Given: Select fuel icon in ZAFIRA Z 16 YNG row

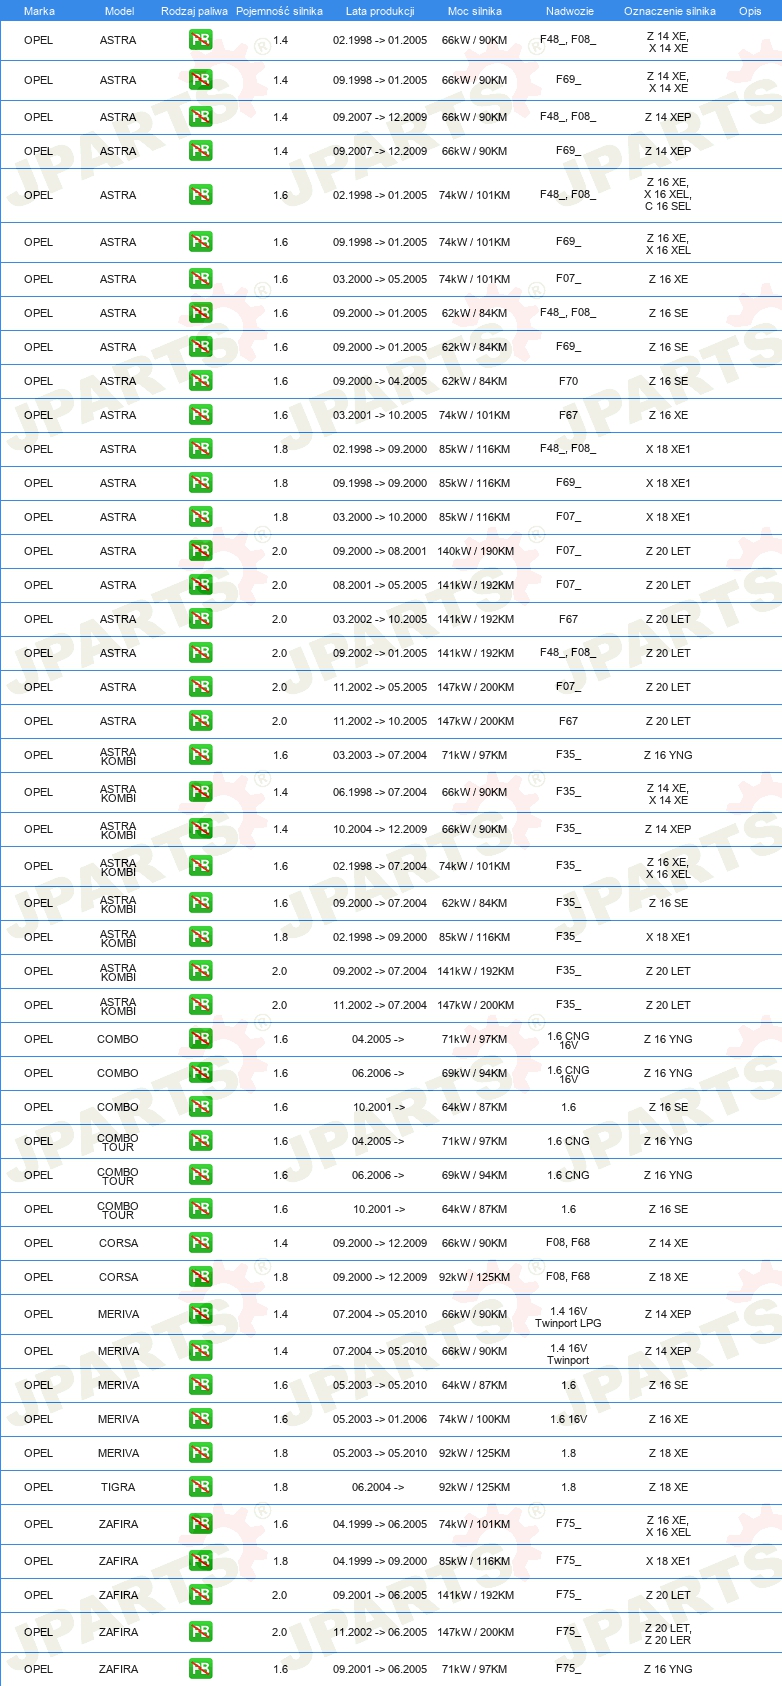Looking at the screenshot, I should 200,1669.
